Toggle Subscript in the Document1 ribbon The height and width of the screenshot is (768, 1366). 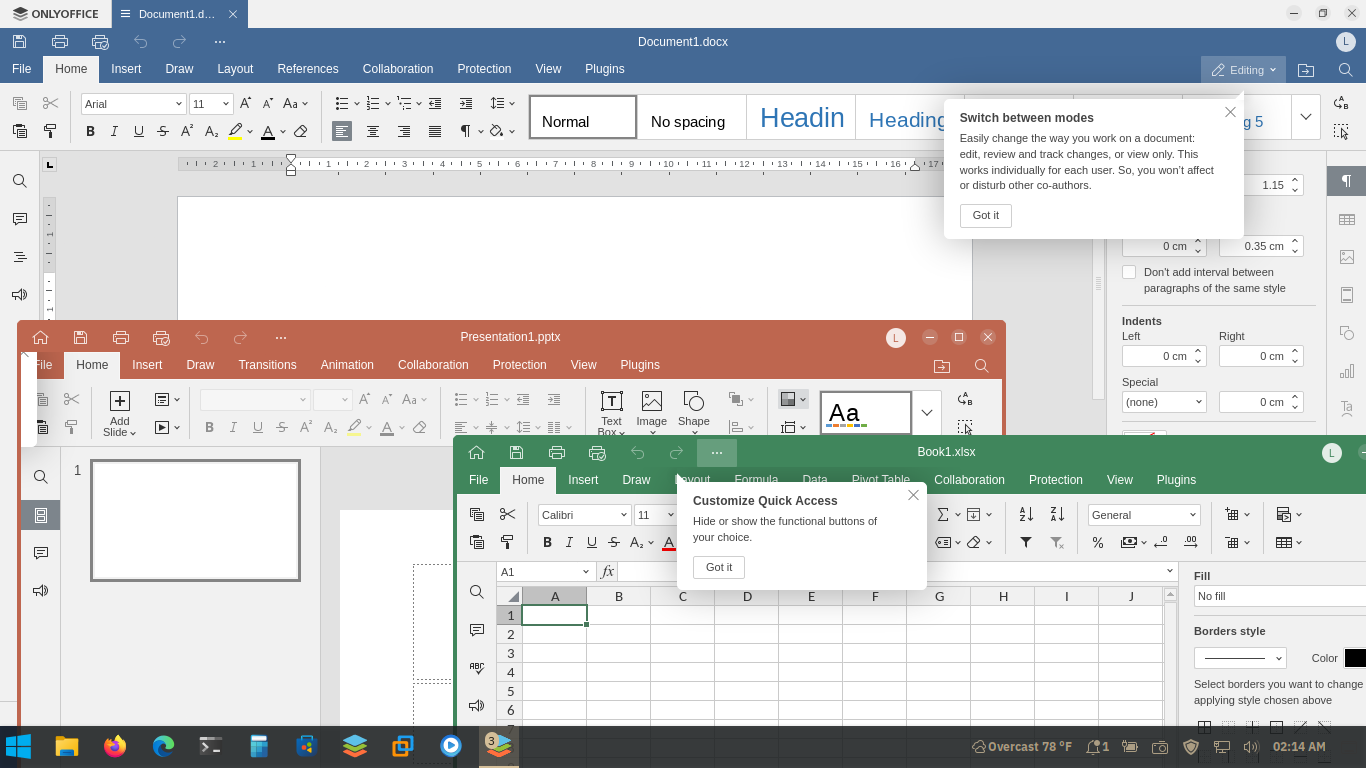click(x=212, y=131)
